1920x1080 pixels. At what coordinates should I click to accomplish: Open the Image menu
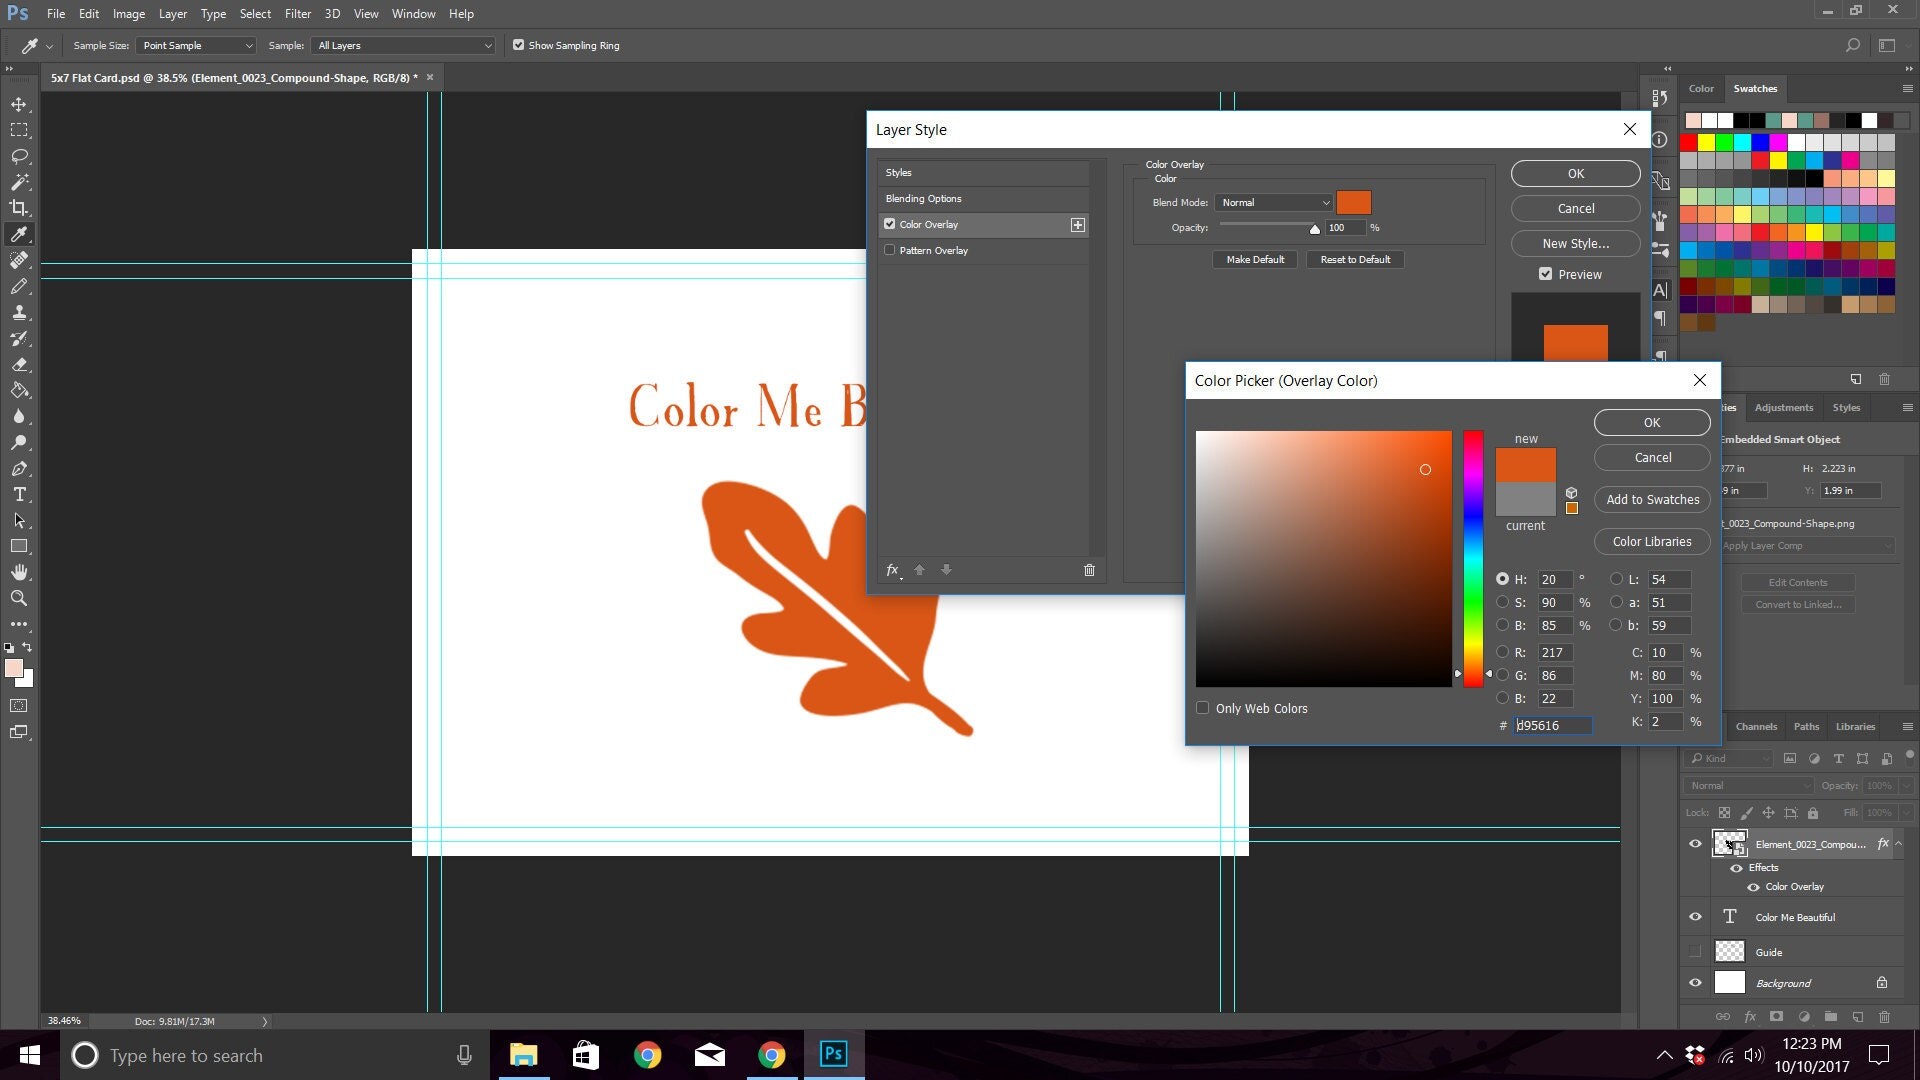128,14
